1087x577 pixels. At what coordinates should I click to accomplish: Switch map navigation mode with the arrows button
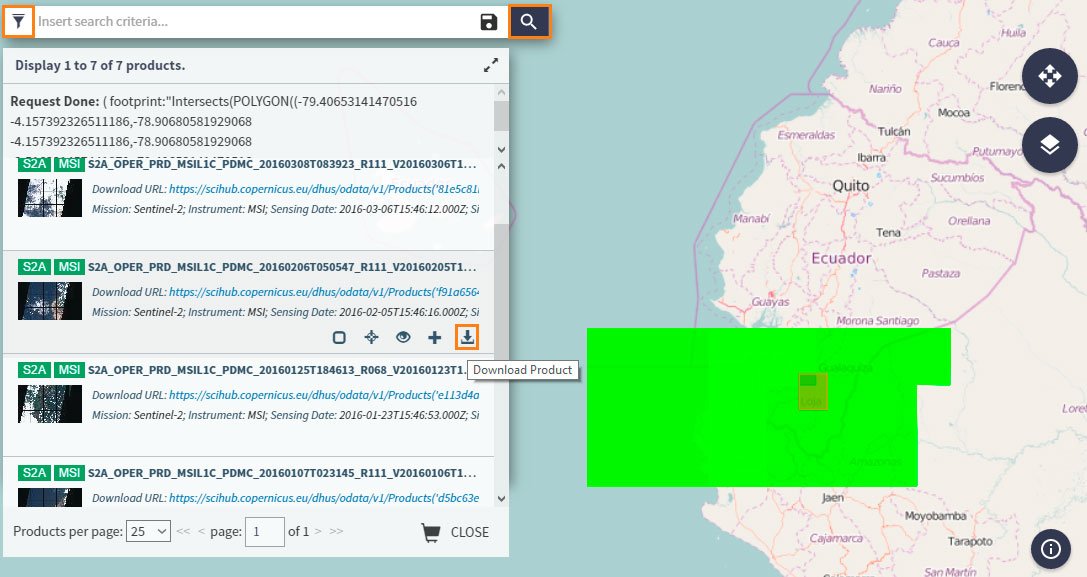pos(1050,76)
